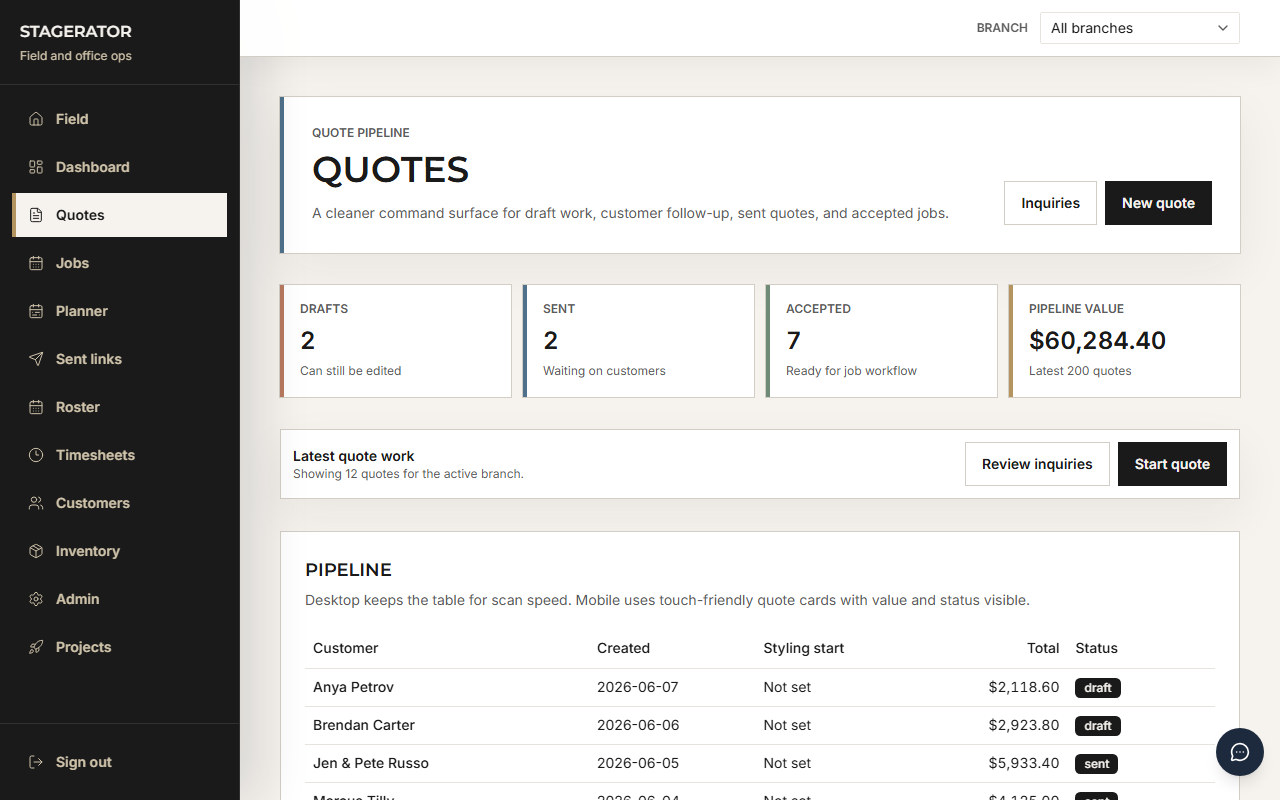Click the Total column header
1280x800 pixels.
click(x=1043, y=648)
